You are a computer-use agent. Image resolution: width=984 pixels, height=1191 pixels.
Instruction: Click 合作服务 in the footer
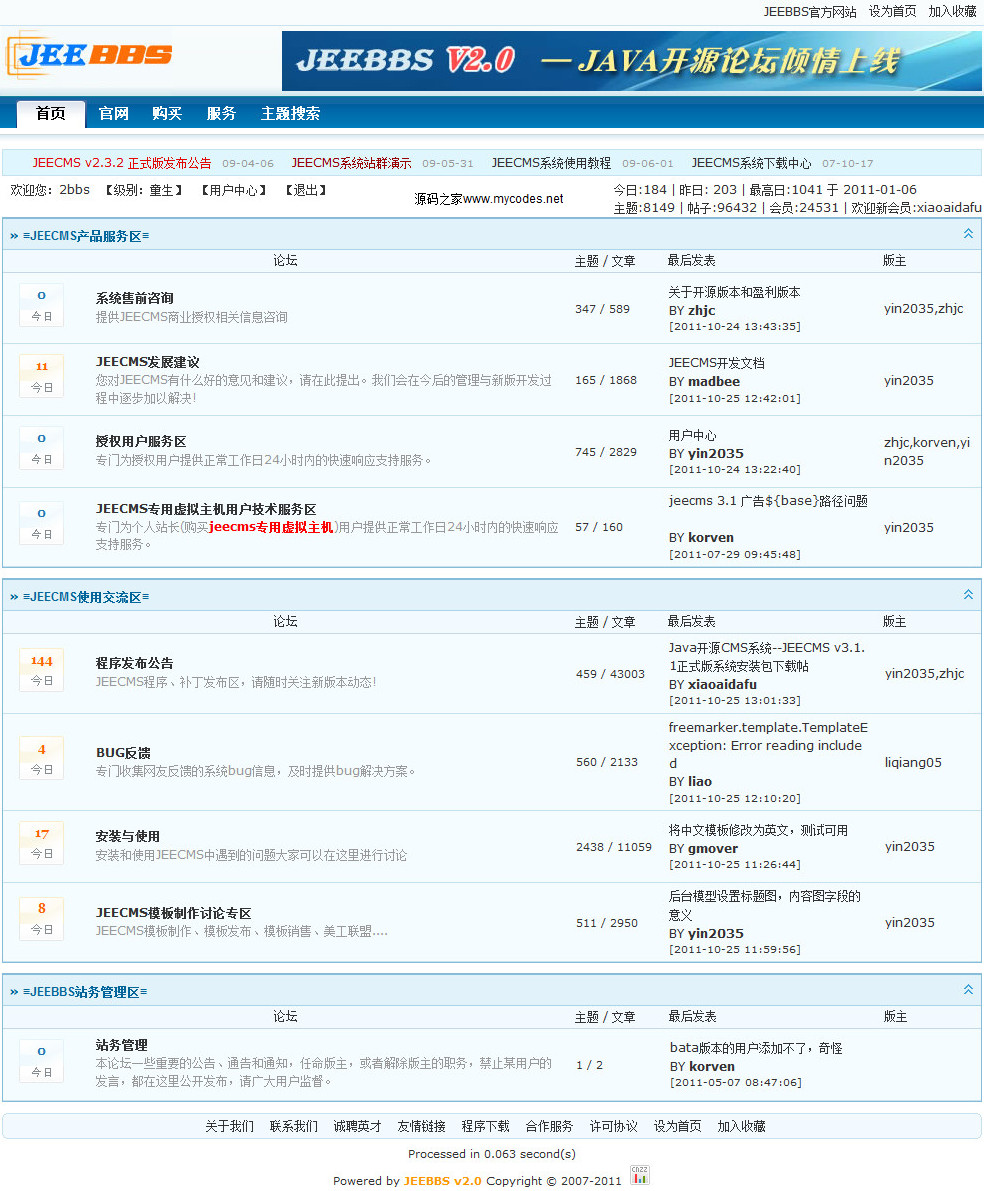(549, 1126)
